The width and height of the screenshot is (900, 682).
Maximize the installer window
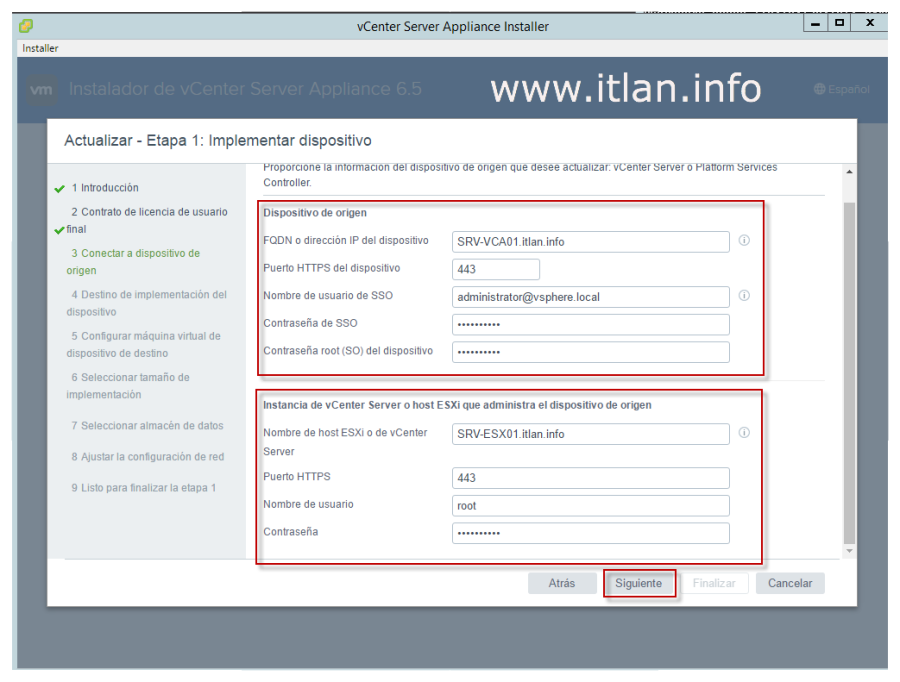point(840,22)
